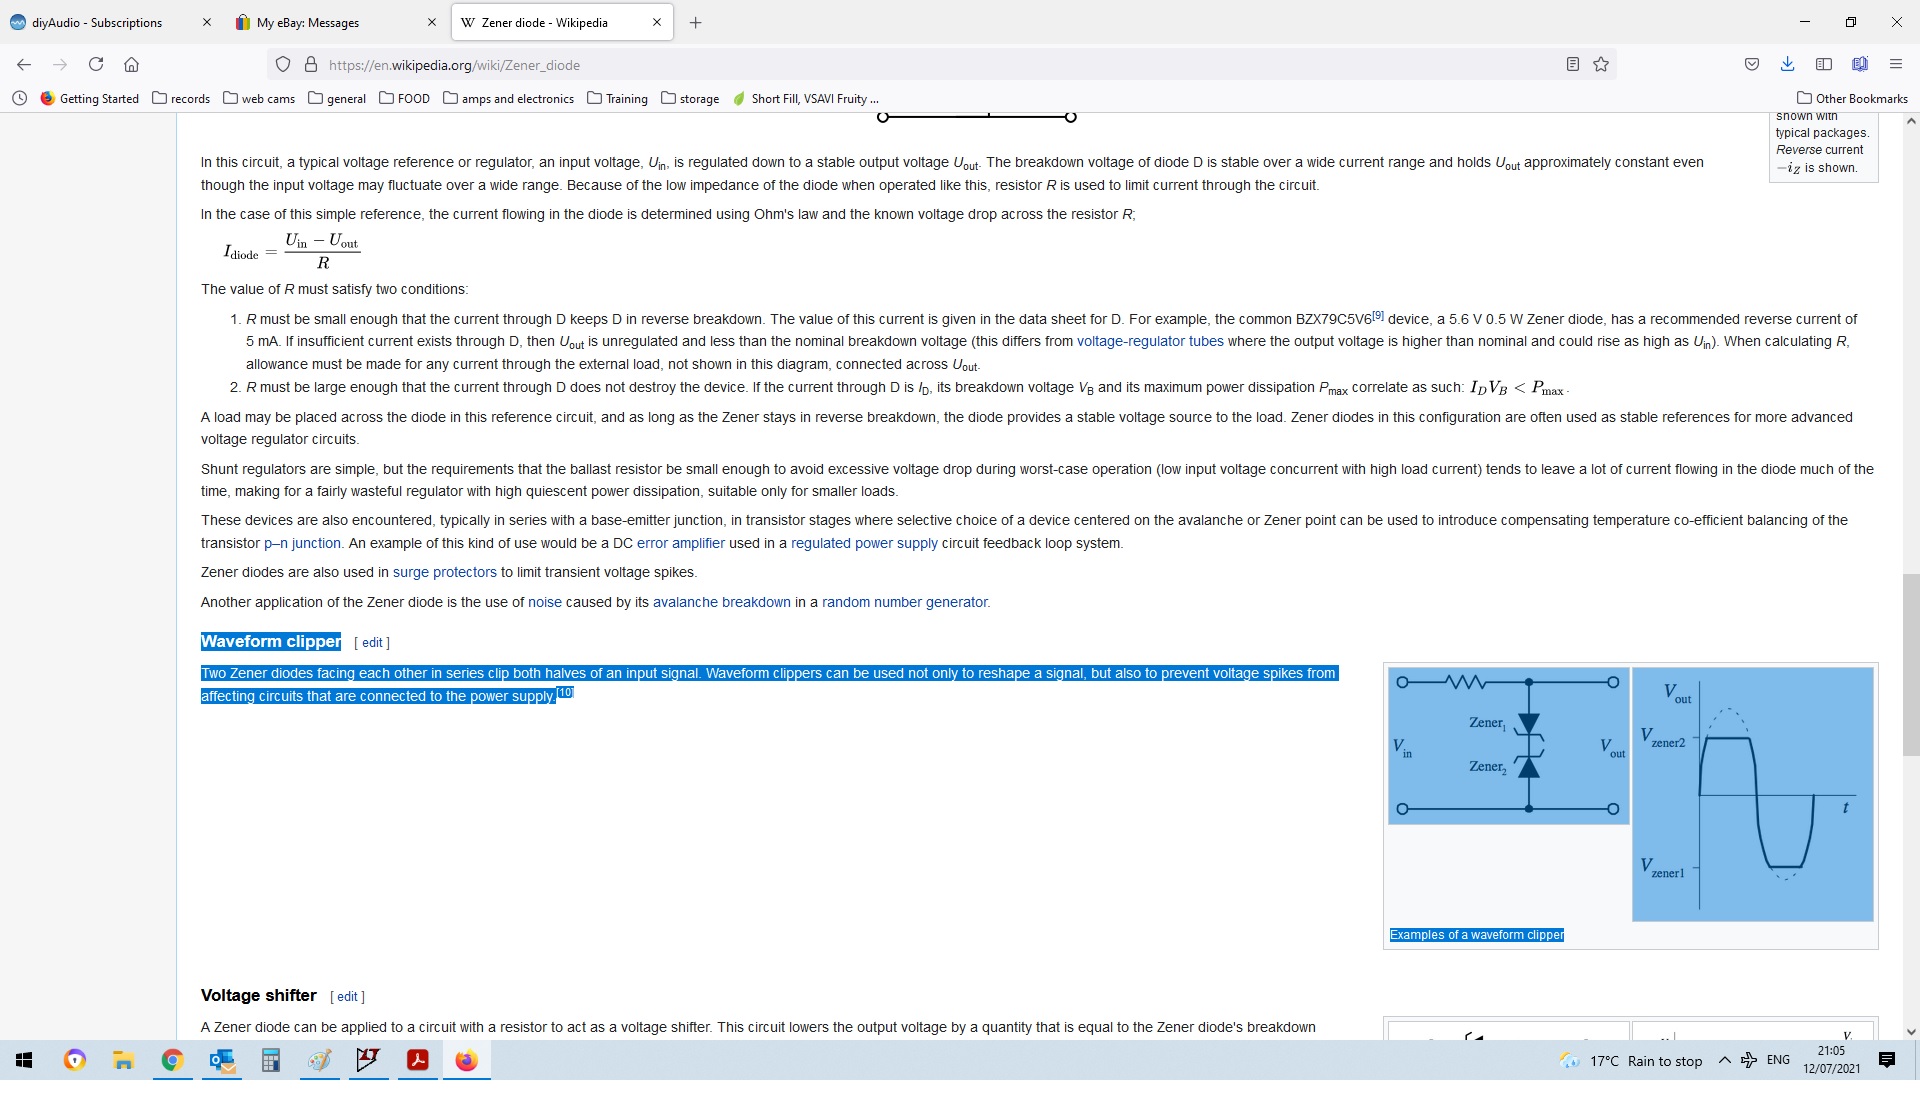Open the Vout clipped waveform graph thumbnail
1920x1095 pixels.
tap(1753, 794)
